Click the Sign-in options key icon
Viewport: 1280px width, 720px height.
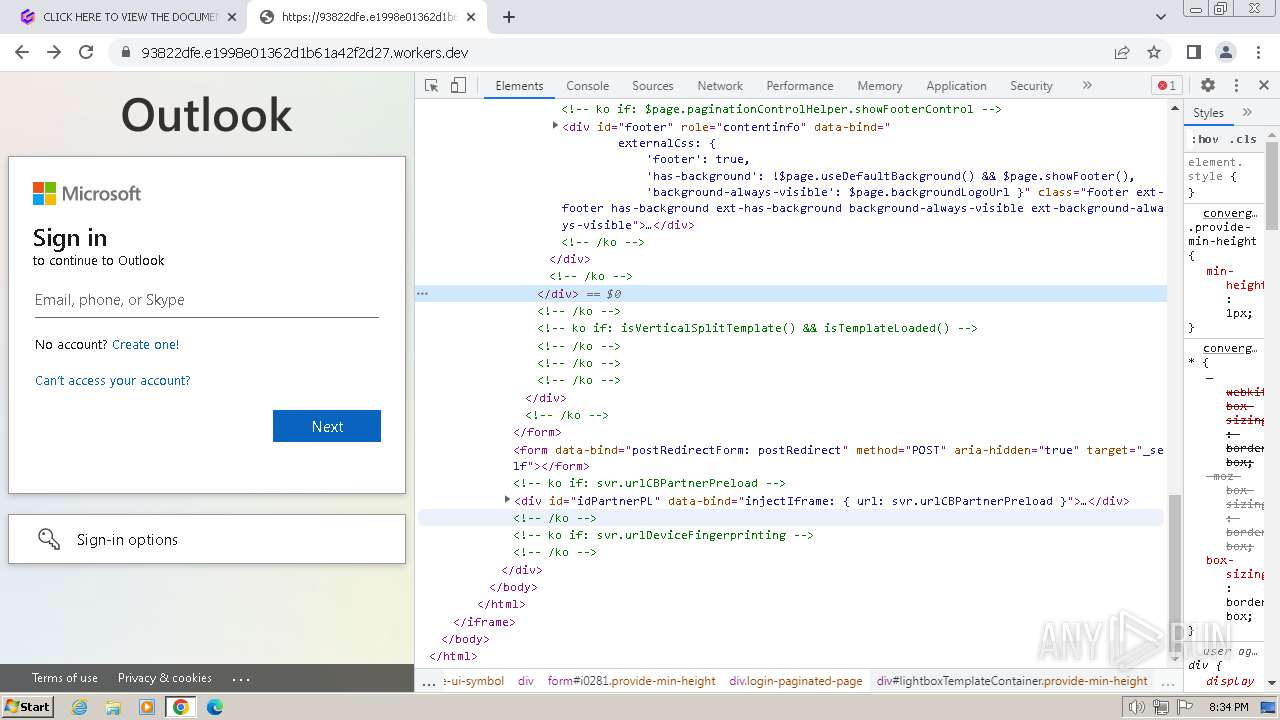click(x=49, y=539)
